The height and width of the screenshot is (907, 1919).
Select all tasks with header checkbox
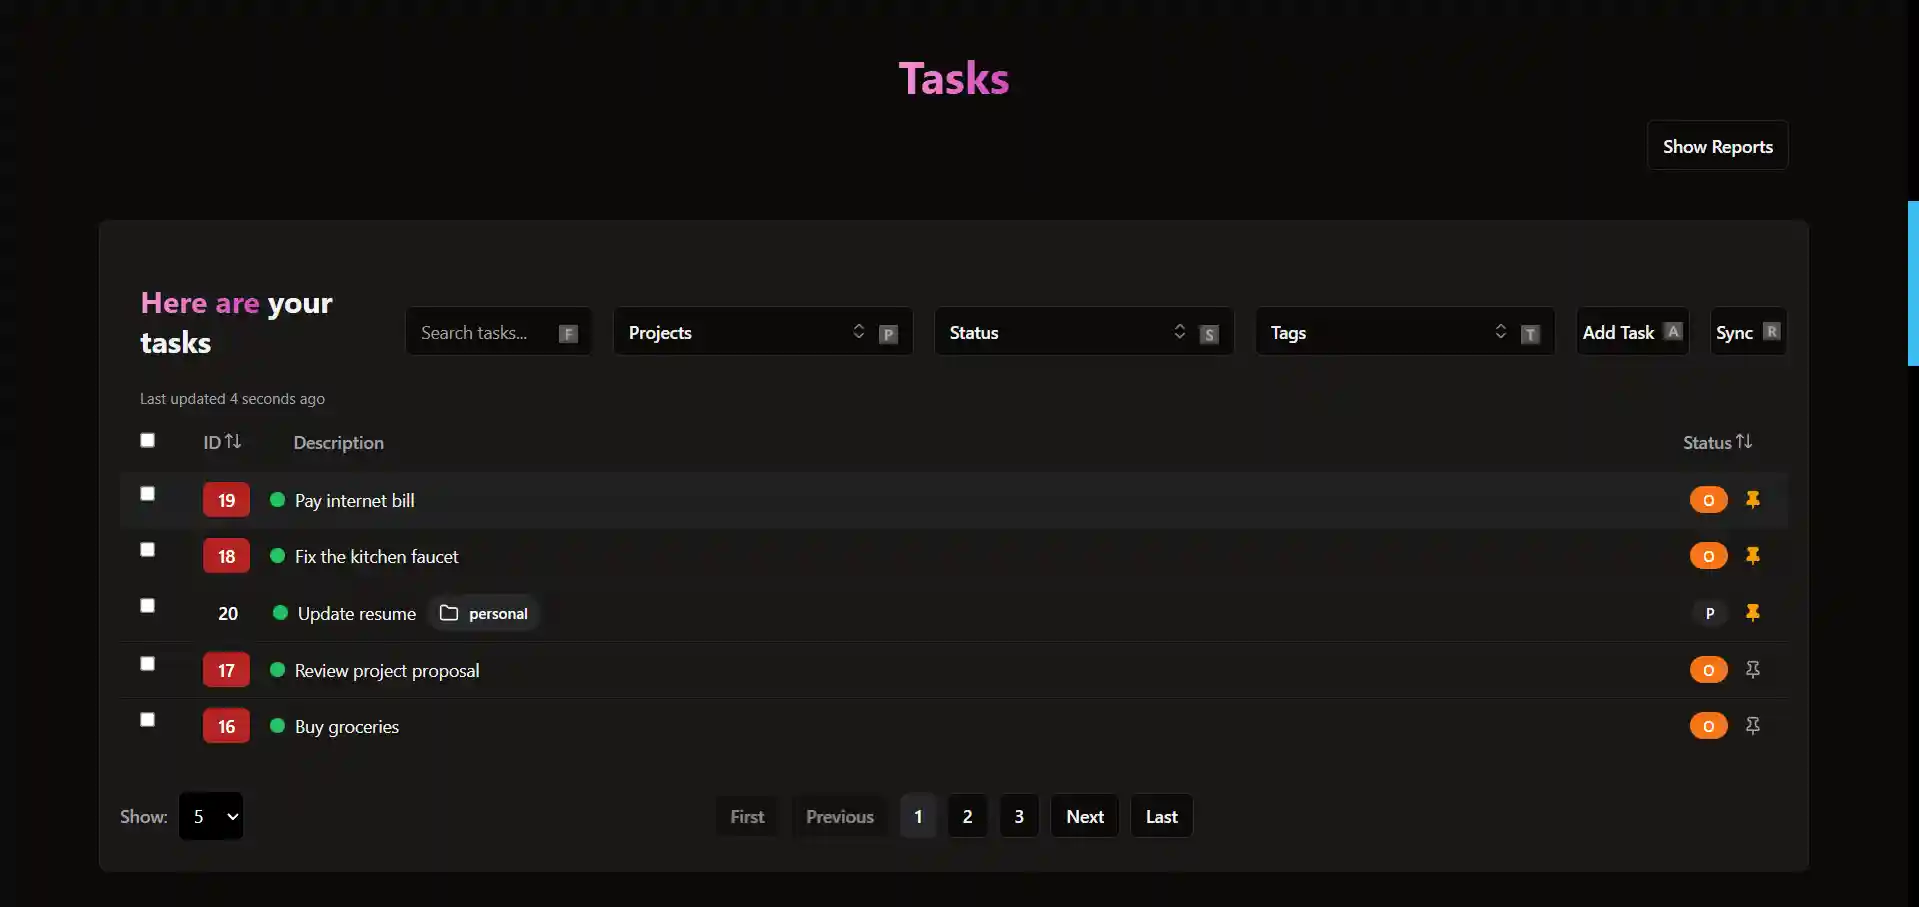[148, 440]
